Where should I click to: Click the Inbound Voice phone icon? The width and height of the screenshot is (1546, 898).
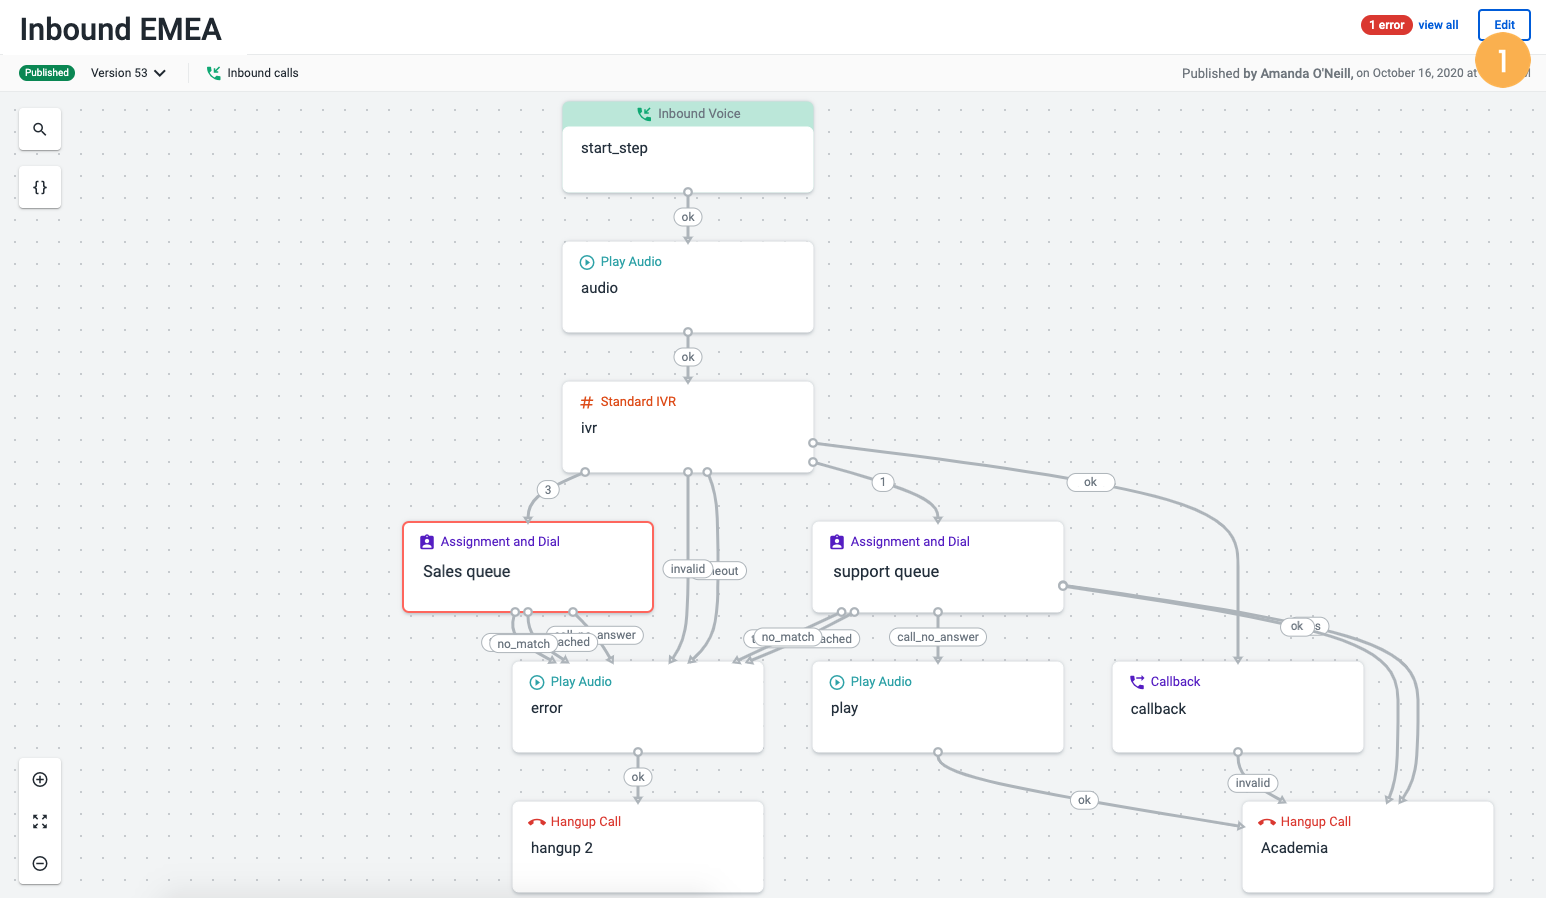pos(644,114)
